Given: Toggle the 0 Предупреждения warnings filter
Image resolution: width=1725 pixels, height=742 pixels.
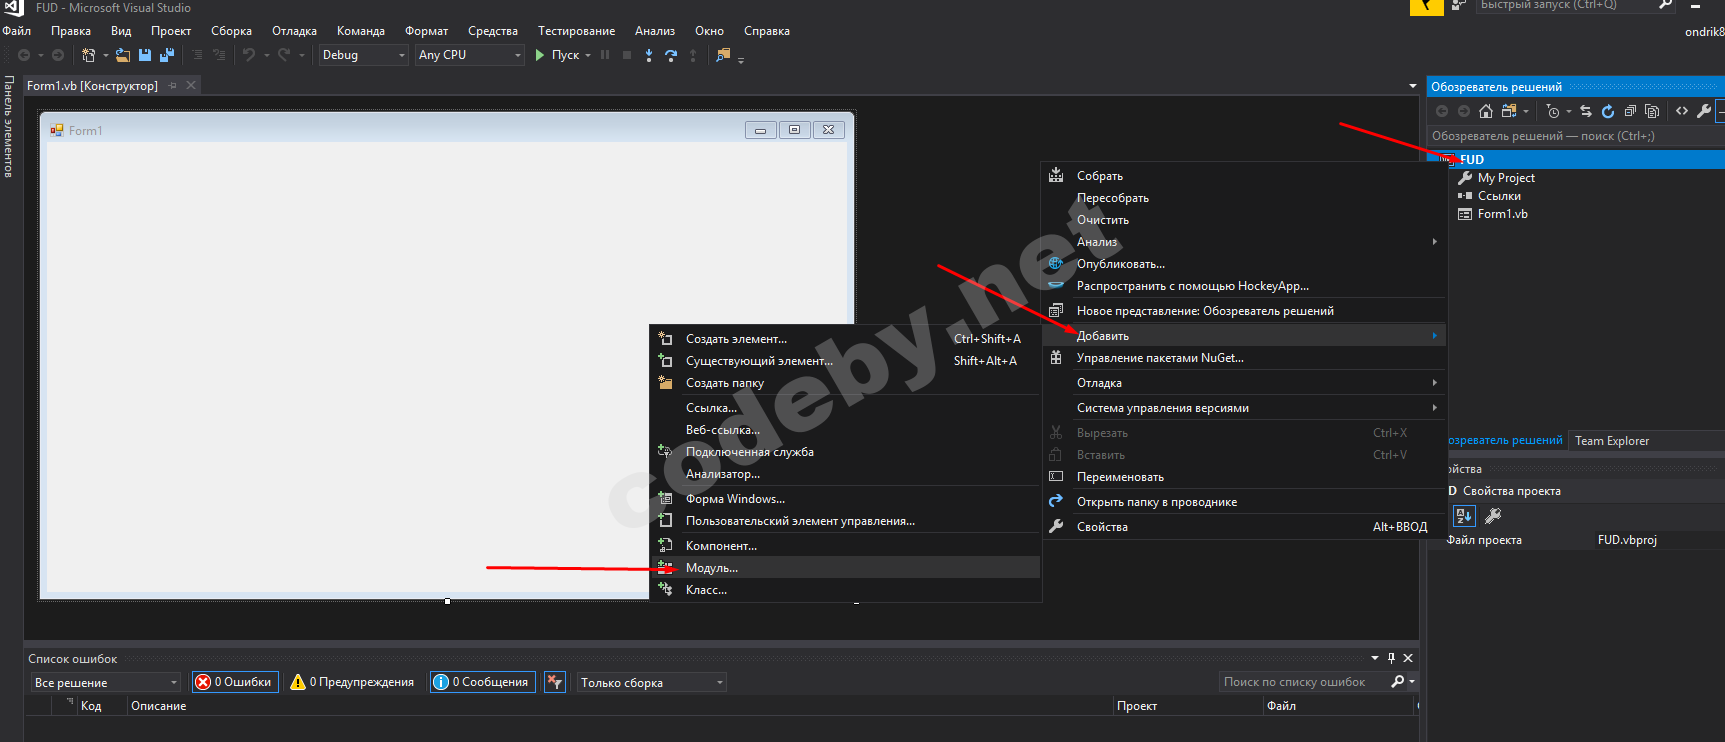Looking at the screenshot, I should pos(352,682).
